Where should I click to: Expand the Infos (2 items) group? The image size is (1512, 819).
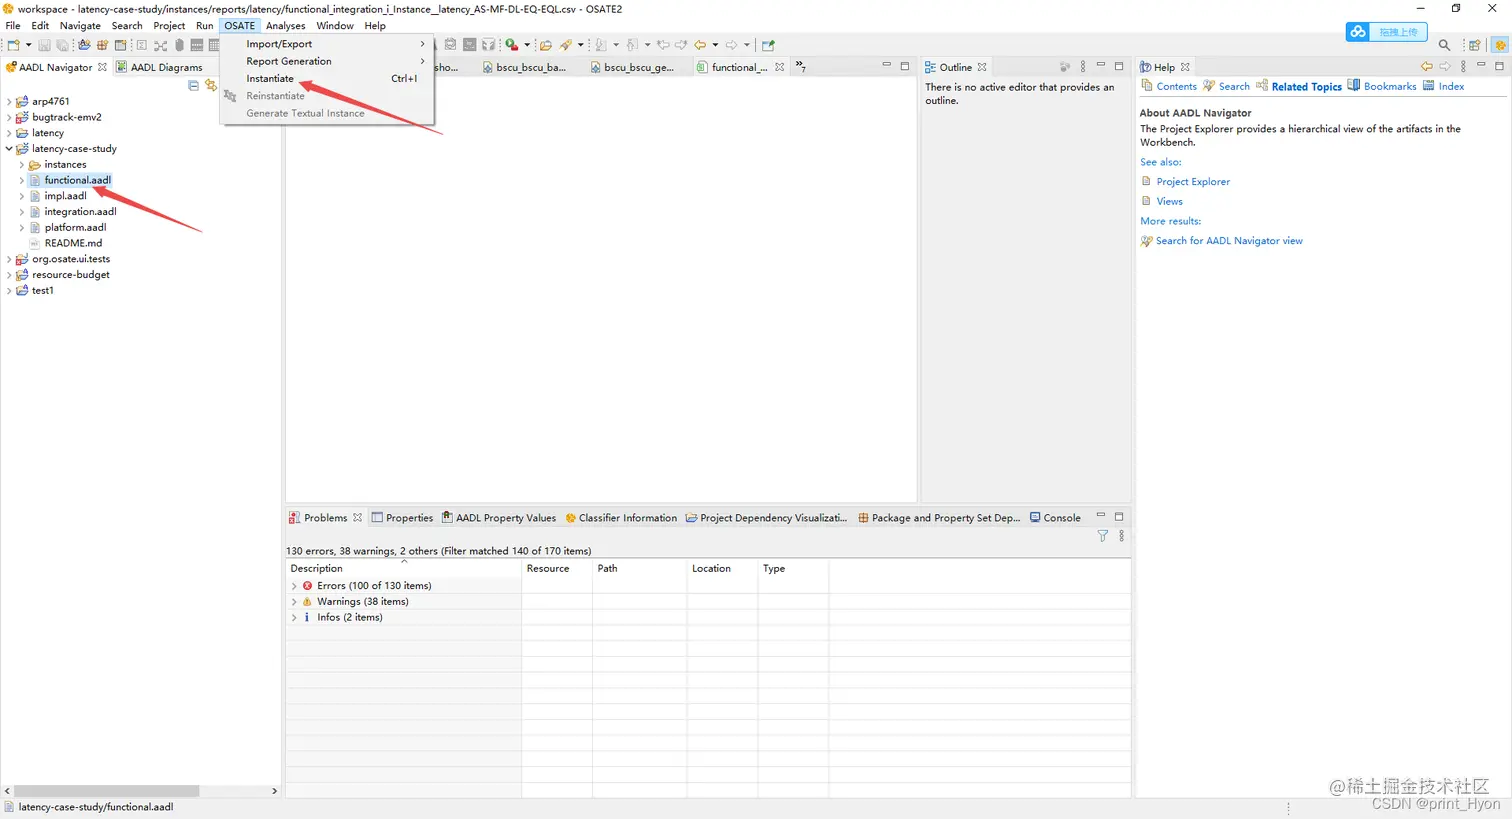click(x=294, y=618)
